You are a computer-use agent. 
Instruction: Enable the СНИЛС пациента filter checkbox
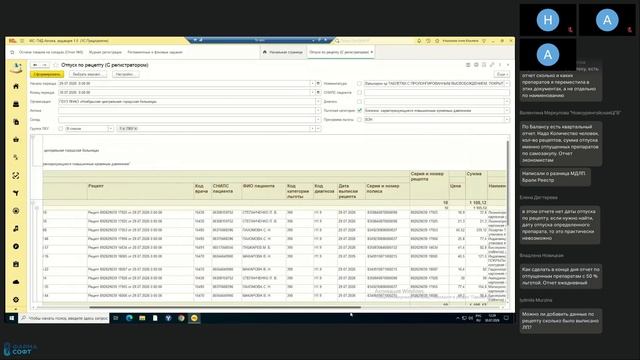(359, 92)
